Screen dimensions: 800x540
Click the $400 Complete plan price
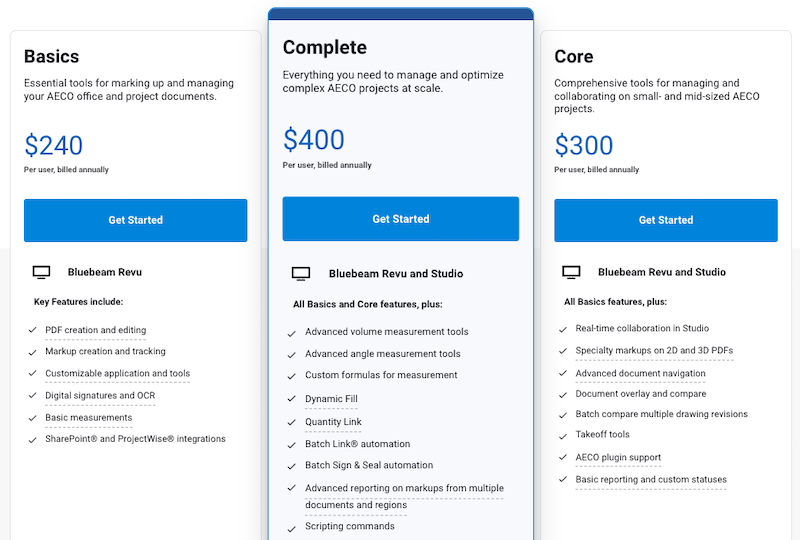pos(314,139)
